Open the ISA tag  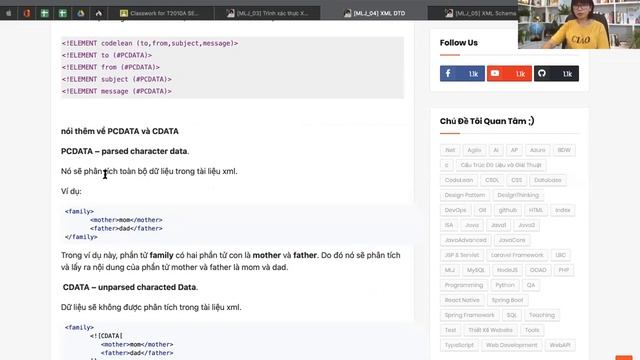click(x=449, y=225)
